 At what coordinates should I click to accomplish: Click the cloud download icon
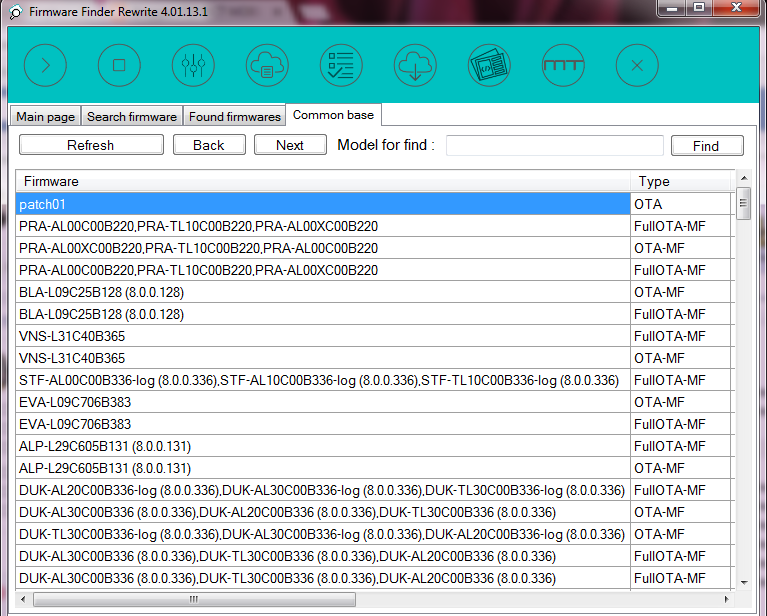[x=415, y=65]
